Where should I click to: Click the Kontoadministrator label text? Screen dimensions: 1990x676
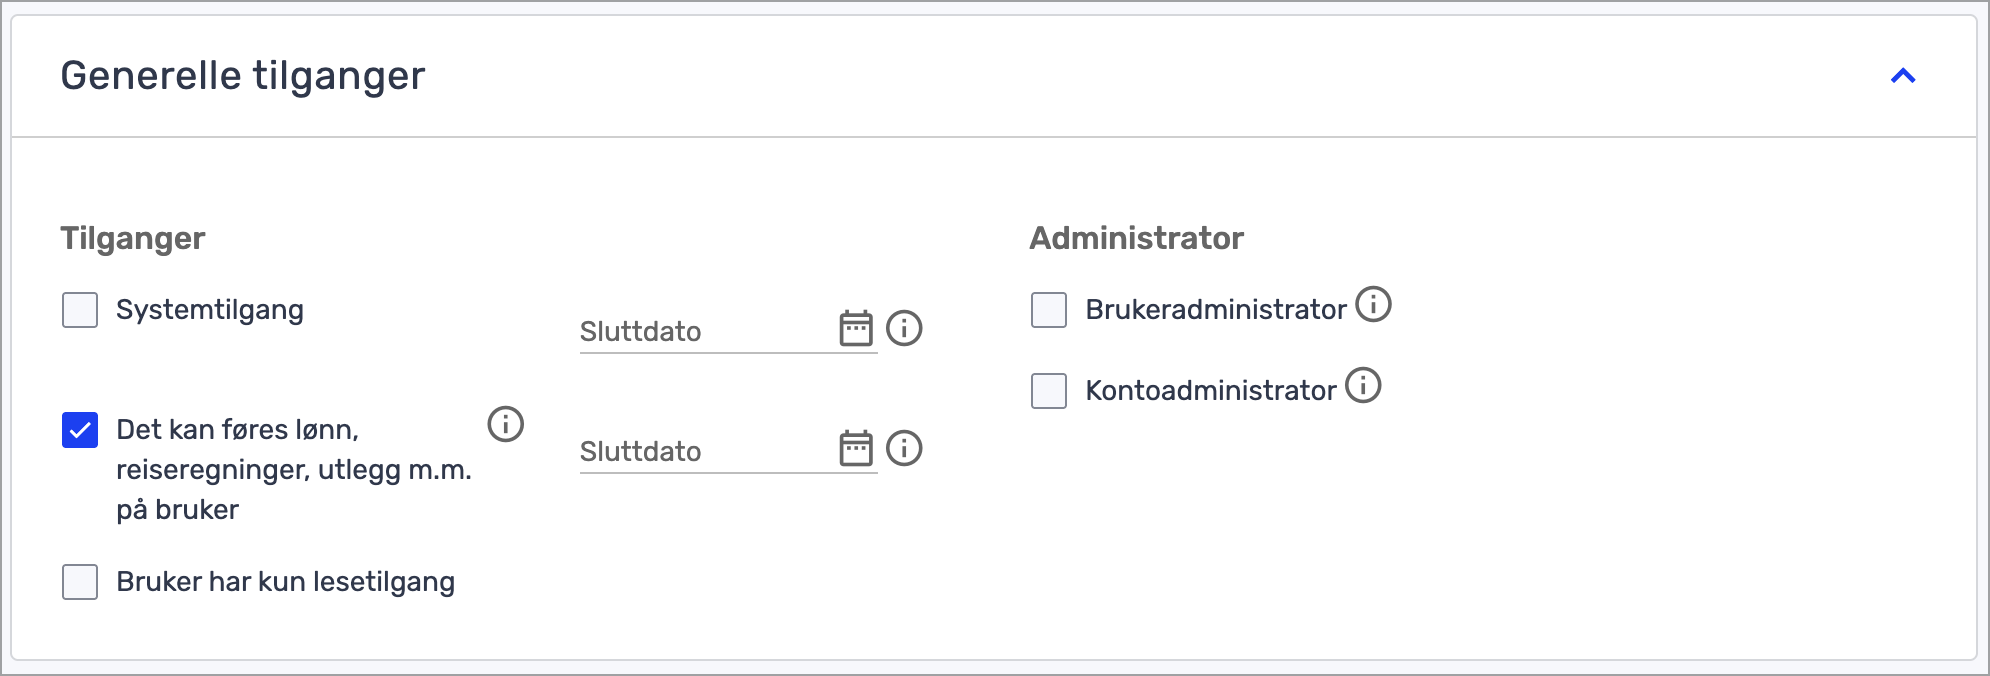[1210, 391]
